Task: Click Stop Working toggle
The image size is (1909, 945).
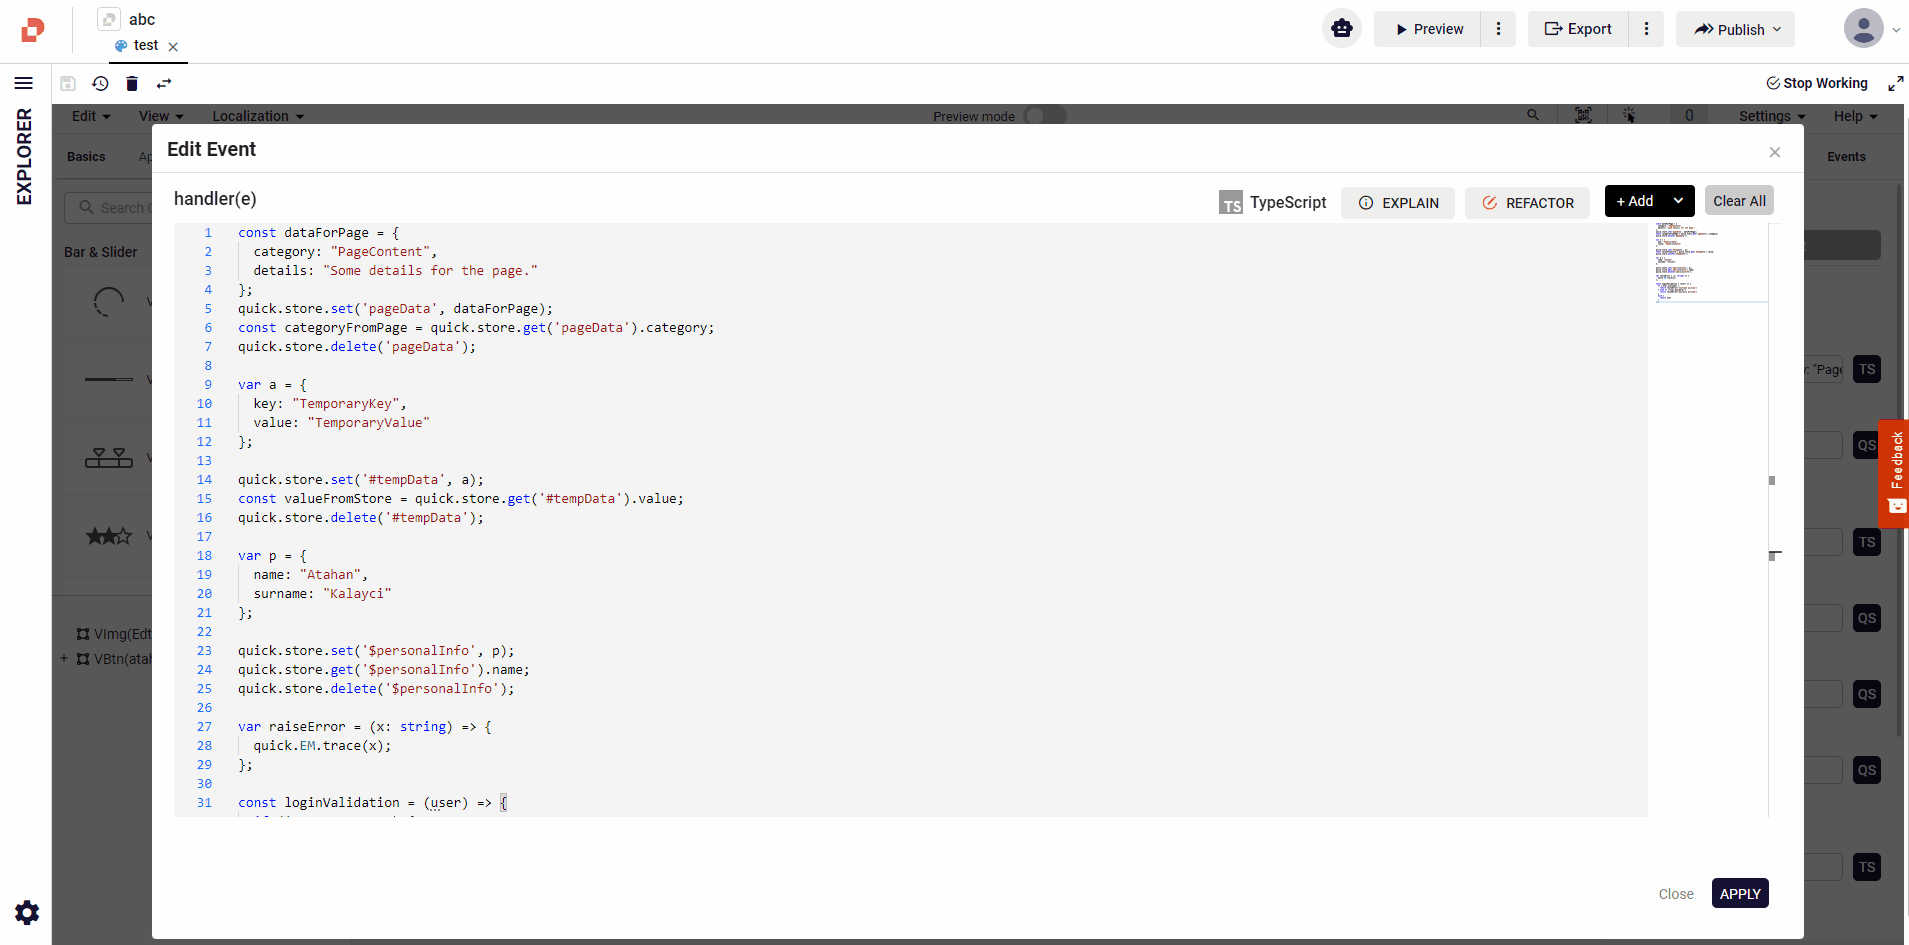Action: point(1817,84)
